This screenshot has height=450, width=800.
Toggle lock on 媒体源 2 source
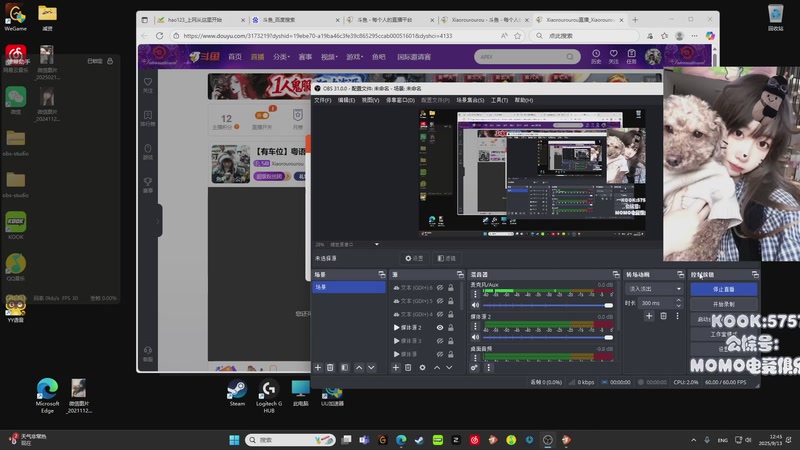[x=451, y=328]
